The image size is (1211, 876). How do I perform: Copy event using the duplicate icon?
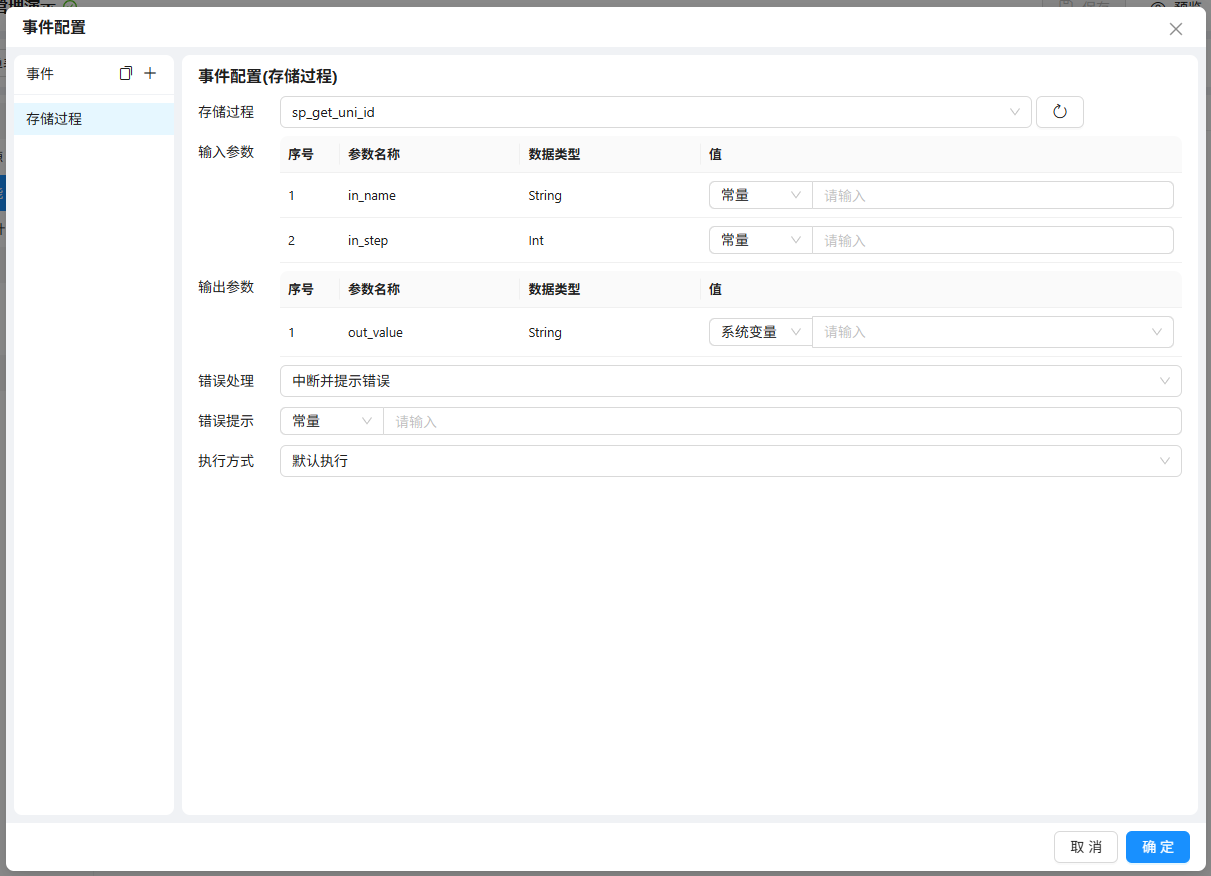coord(126,73)
